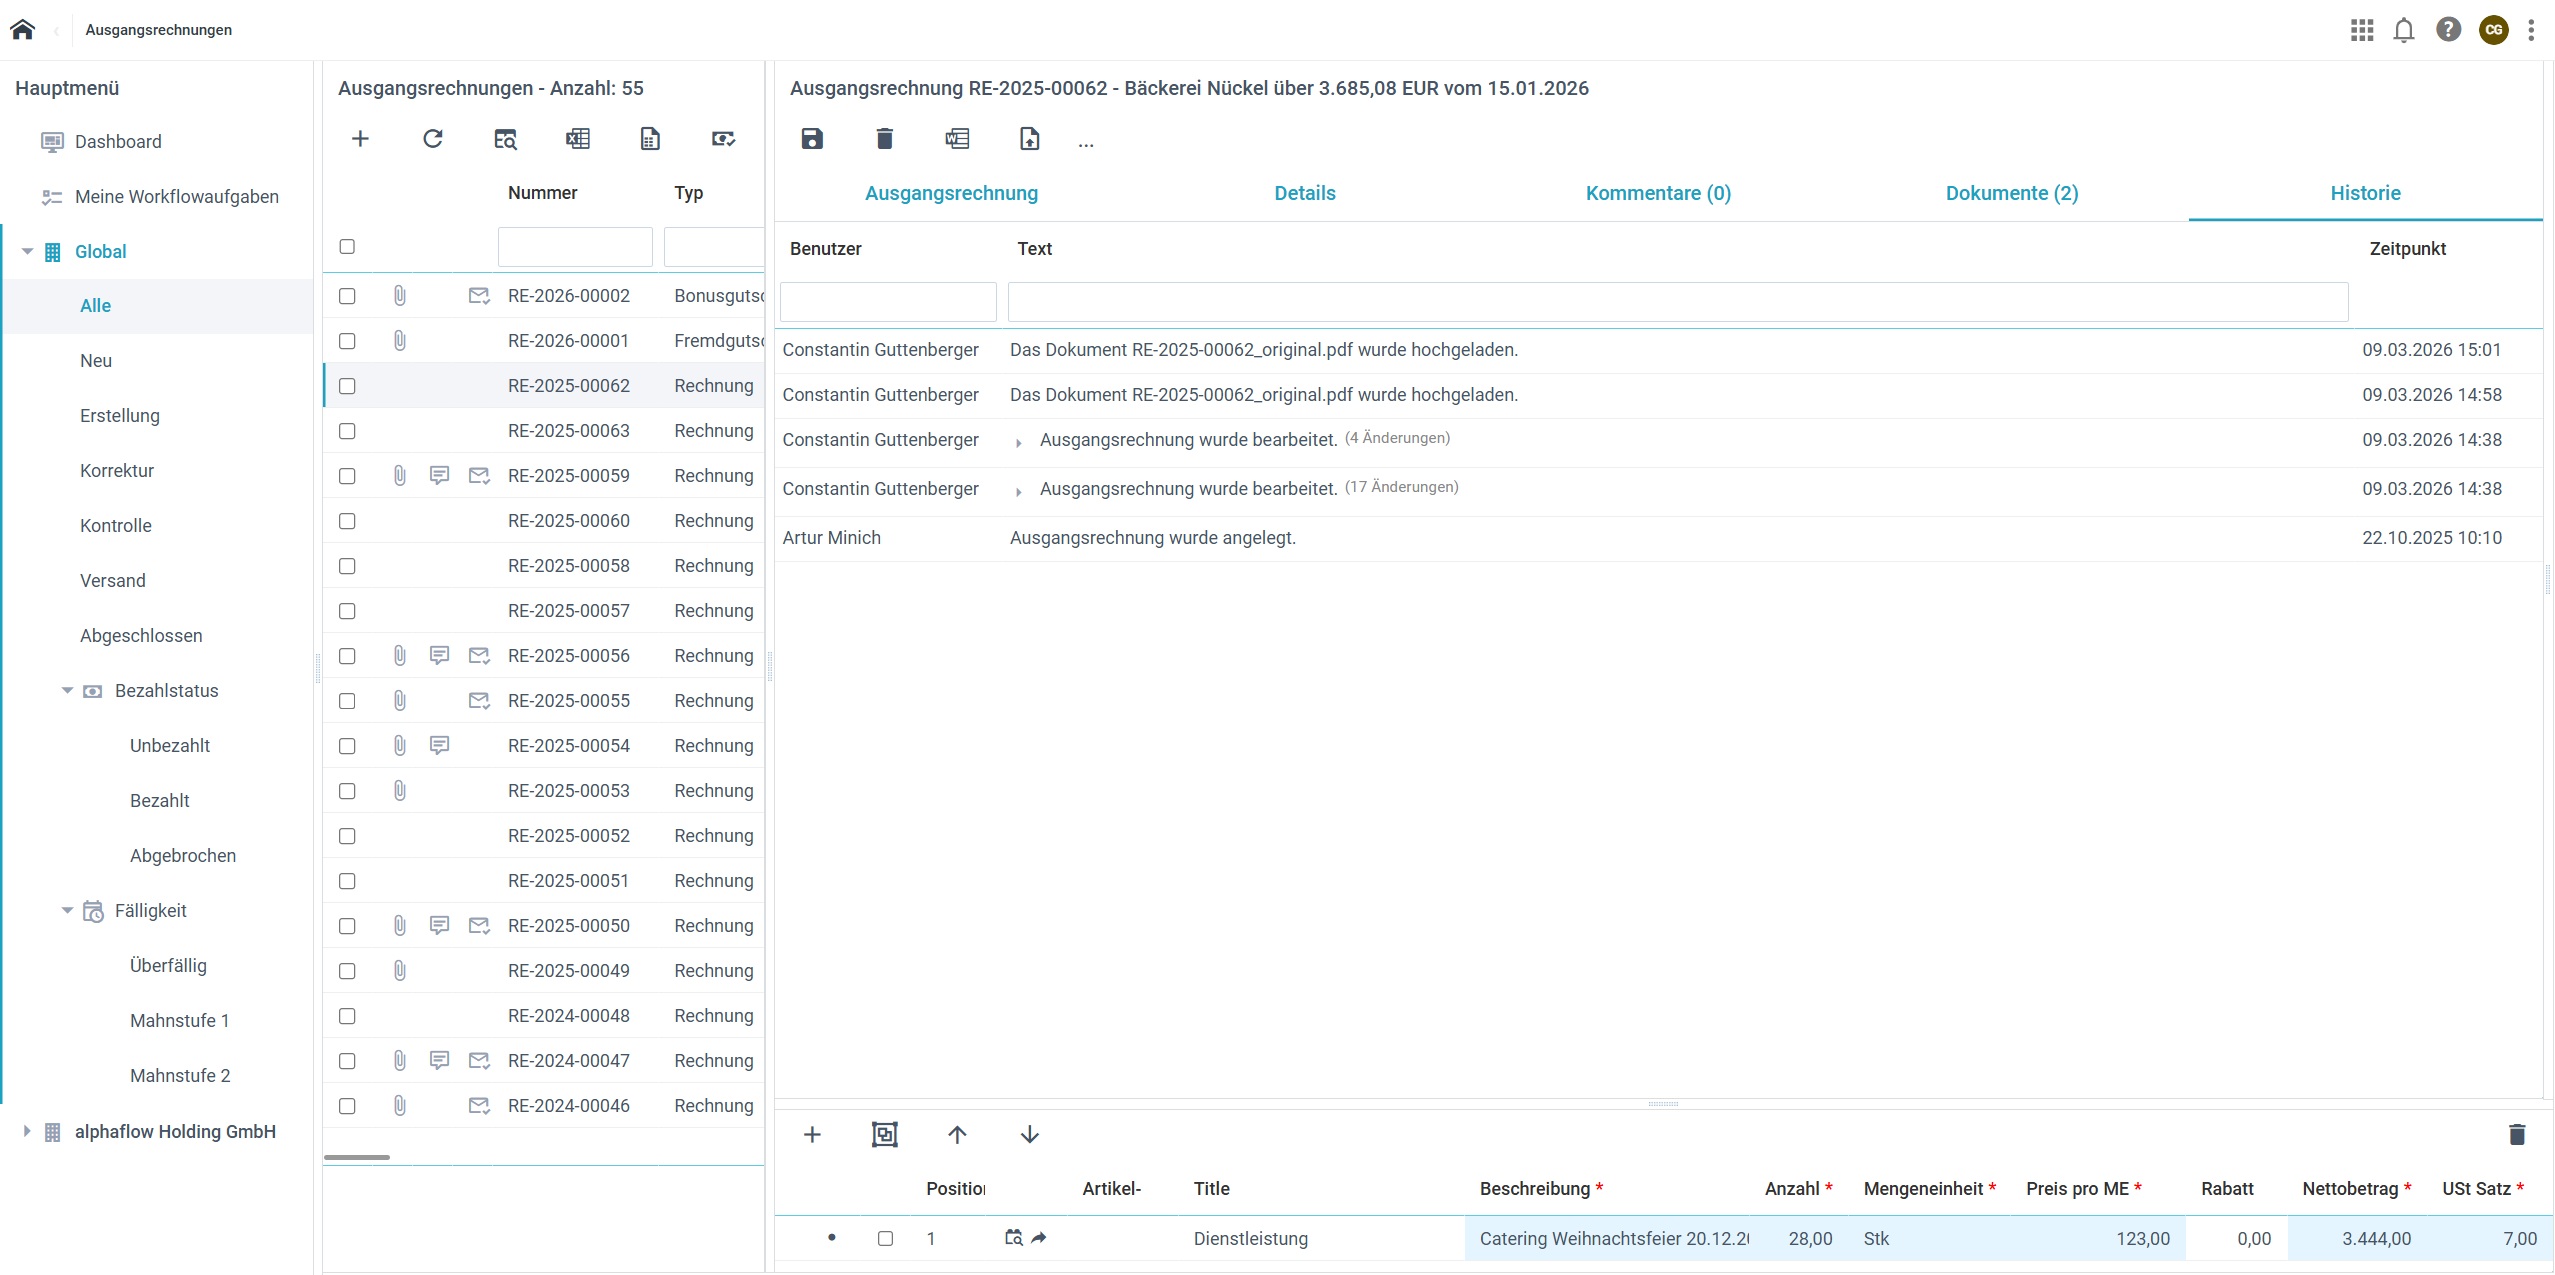Screen dimensions: 2555x1275
Task: Open the help question mark icon
Action: (x=2448, y=30)
